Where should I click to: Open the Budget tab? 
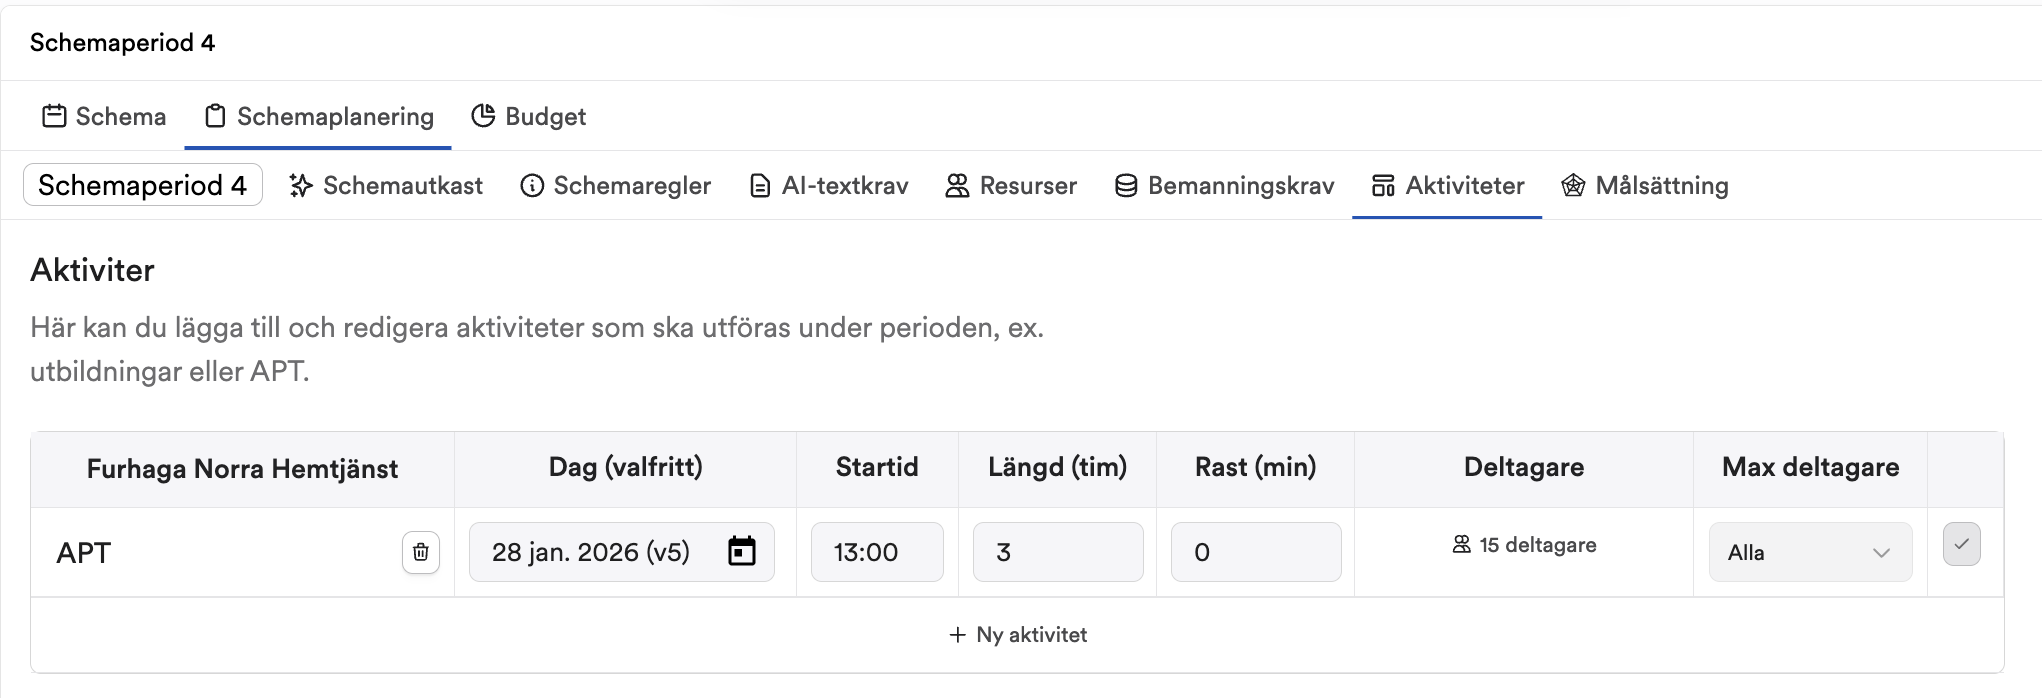(529, 116)
